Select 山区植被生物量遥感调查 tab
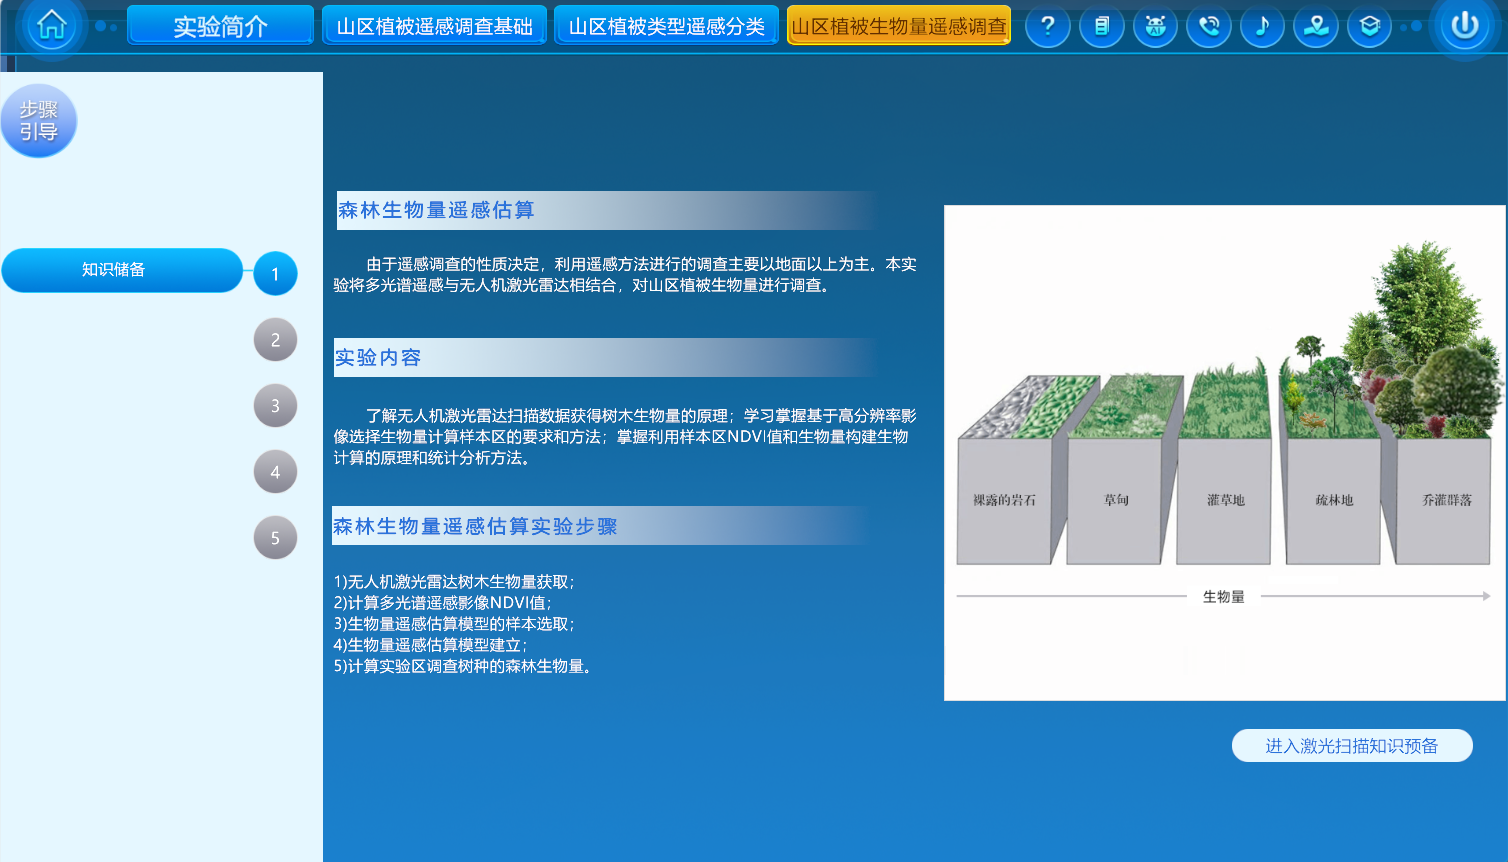1508x862 pixels. [x=898, y=26]
